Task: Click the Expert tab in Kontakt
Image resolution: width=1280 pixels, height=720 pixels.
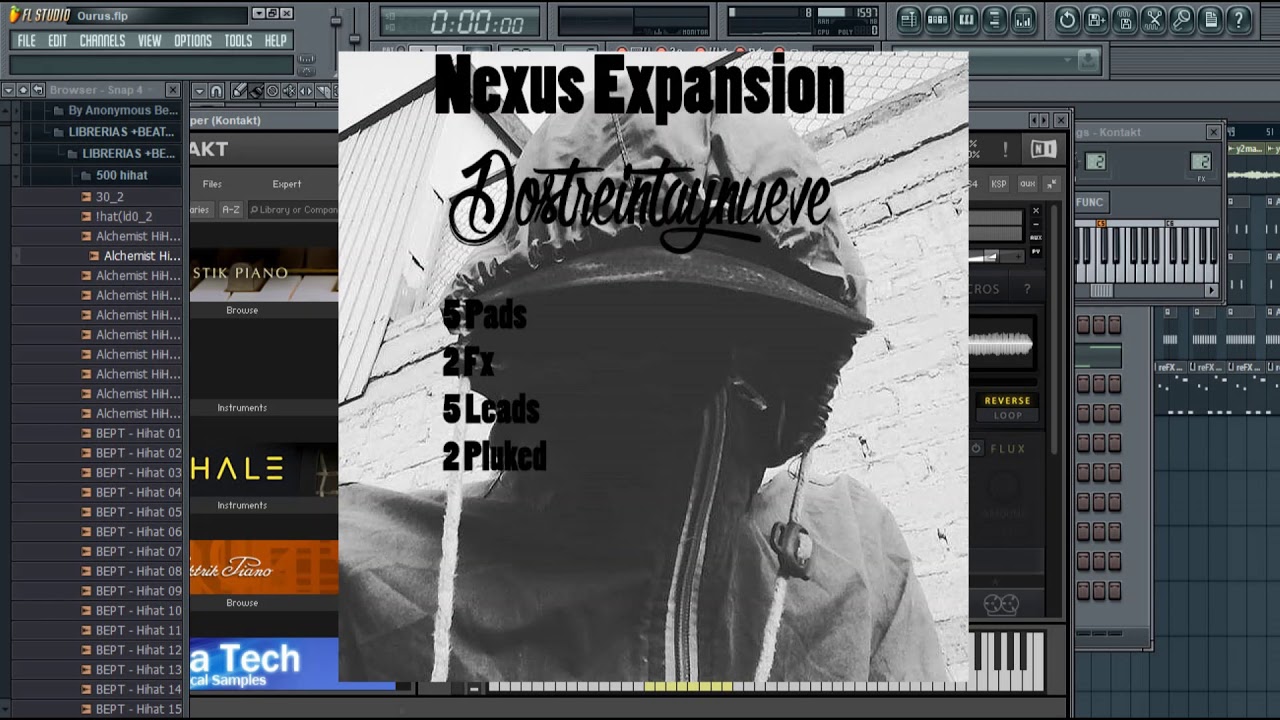Action: [x=287, y=184]
